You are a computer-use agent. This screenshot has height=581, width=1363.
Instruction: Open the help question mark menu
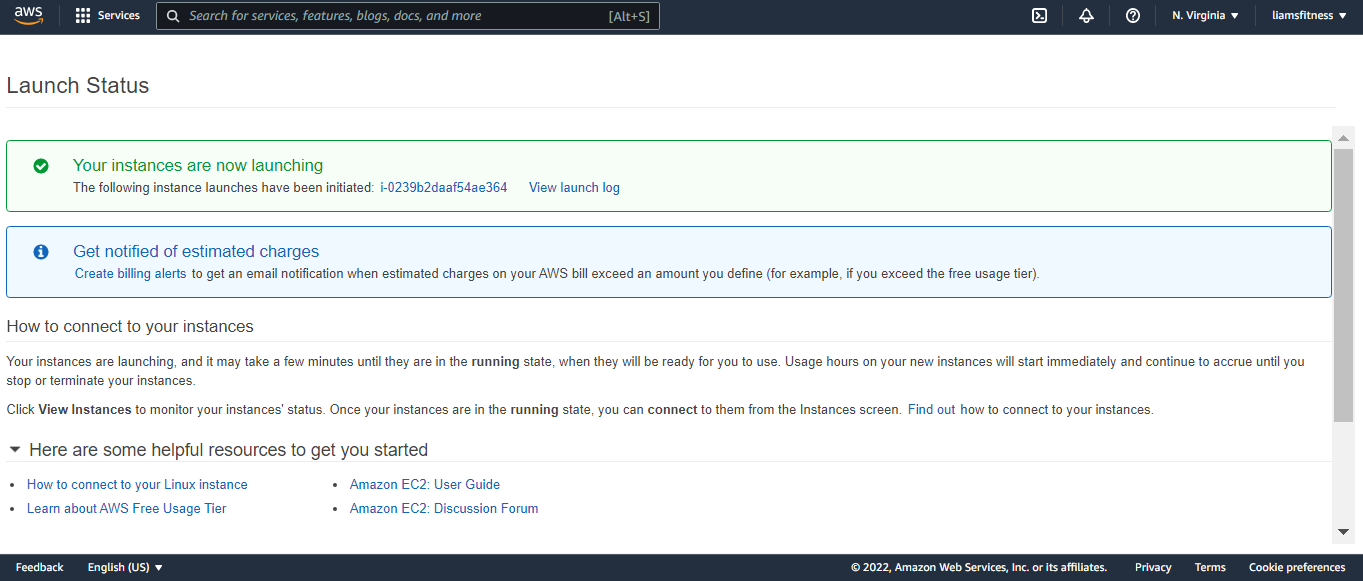click(x=1133, y=16)
